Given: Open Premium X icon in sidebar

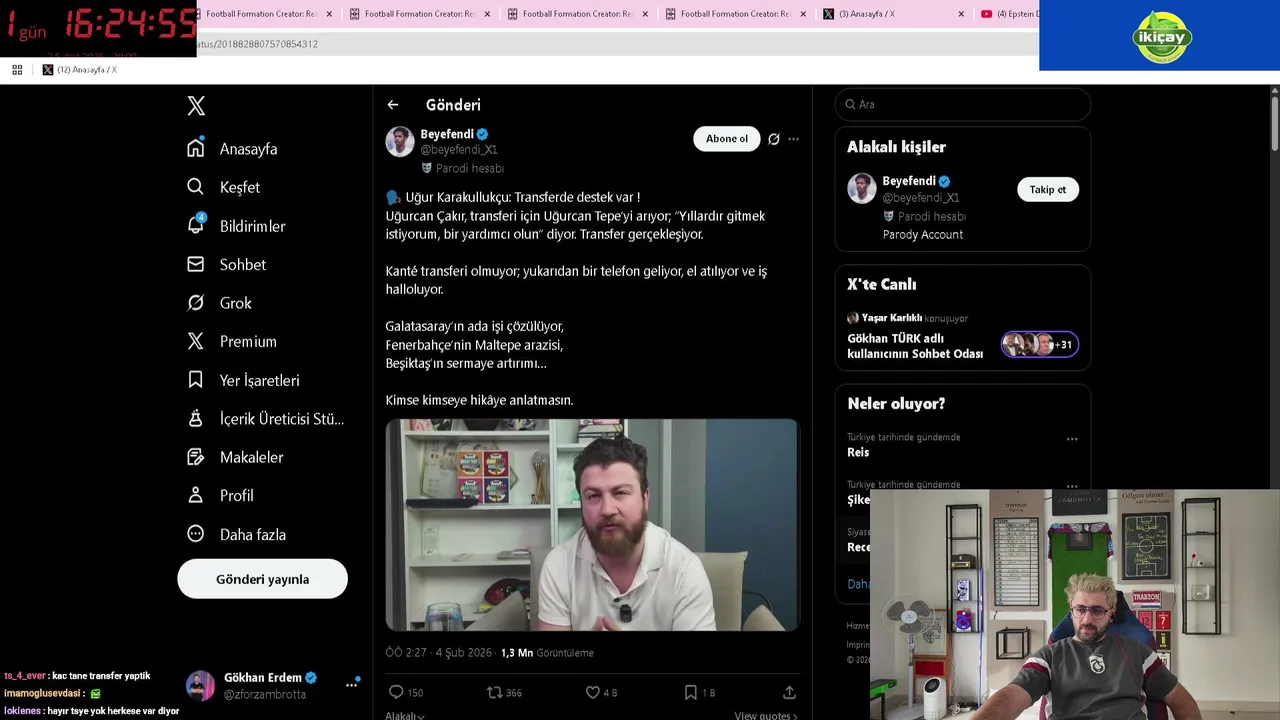Looking at the screenshot, I should pos(196,341).
